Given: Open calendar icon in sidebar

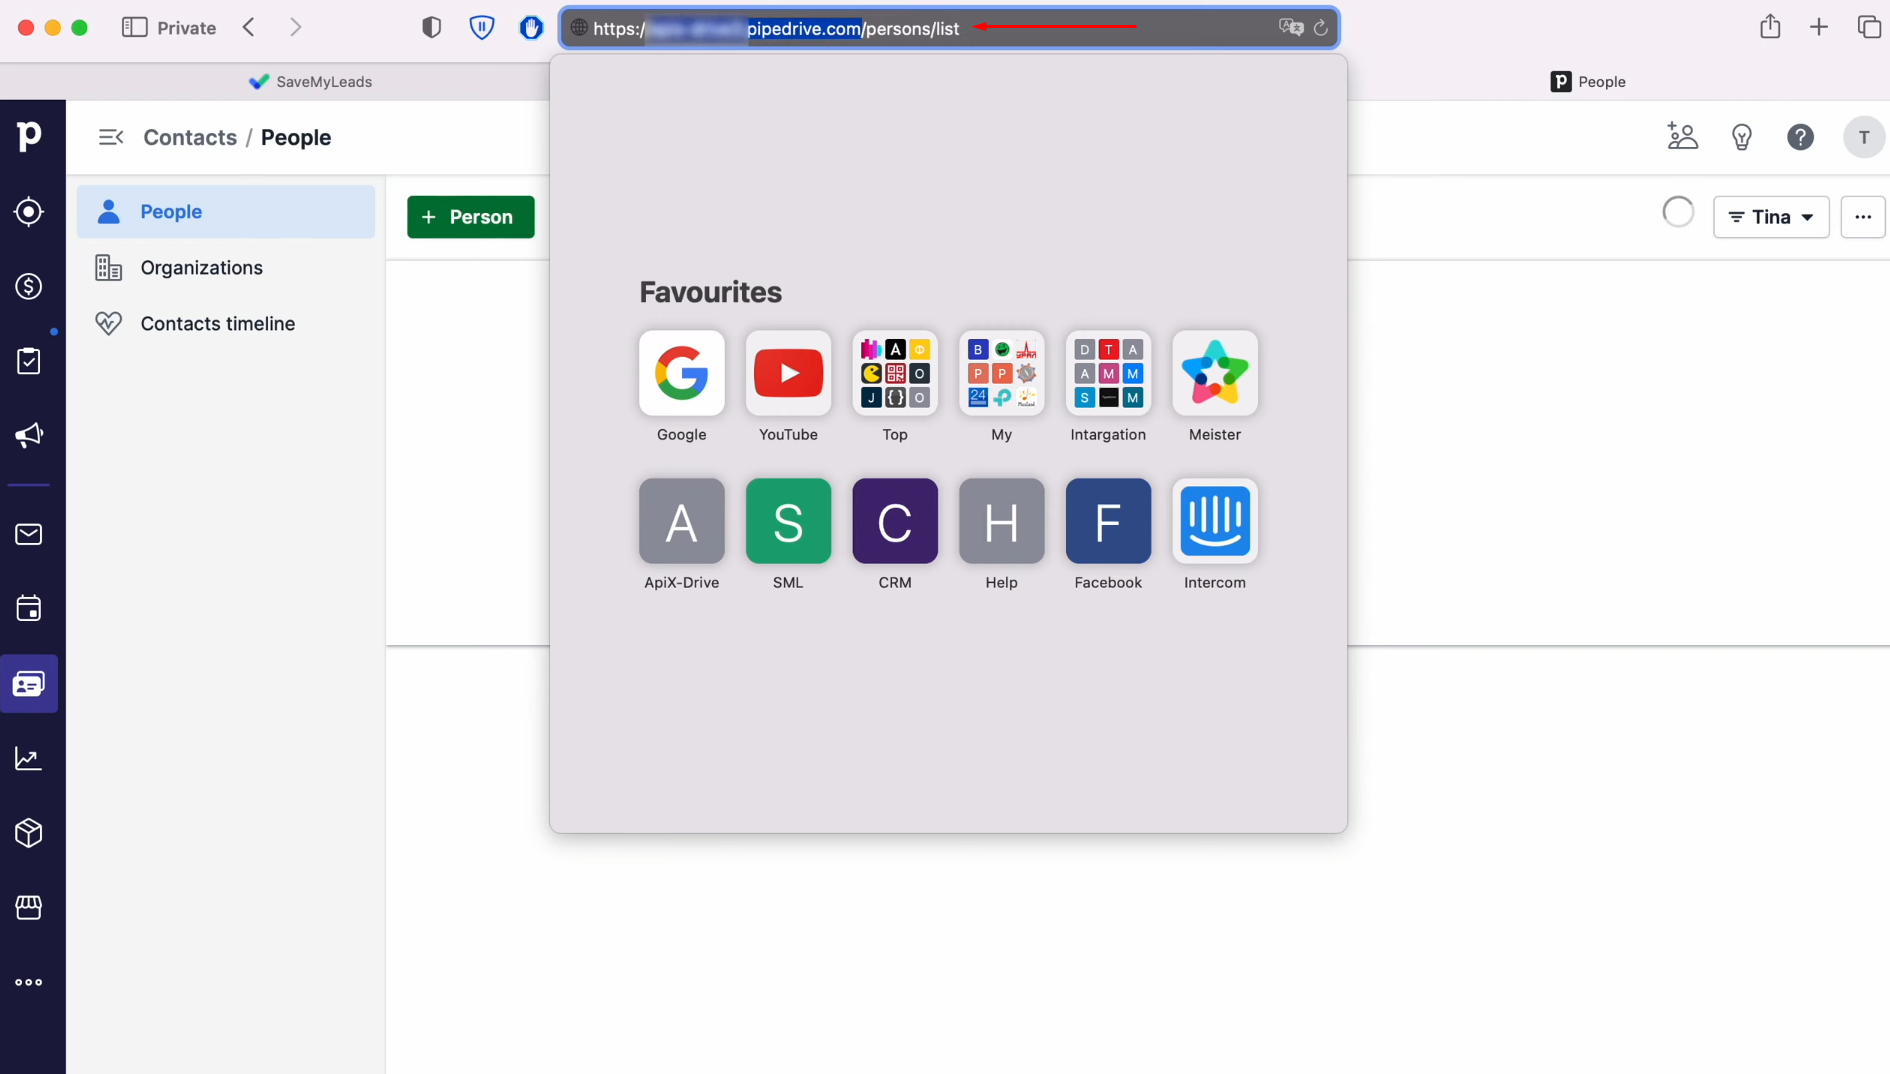Looking at the screenshot, I should [x=29, y=609].
